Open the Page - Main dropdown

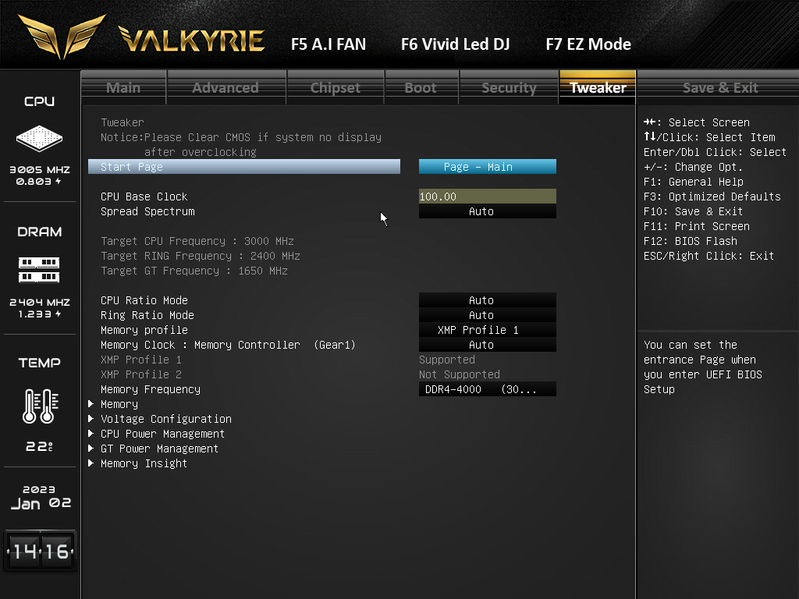488,167
